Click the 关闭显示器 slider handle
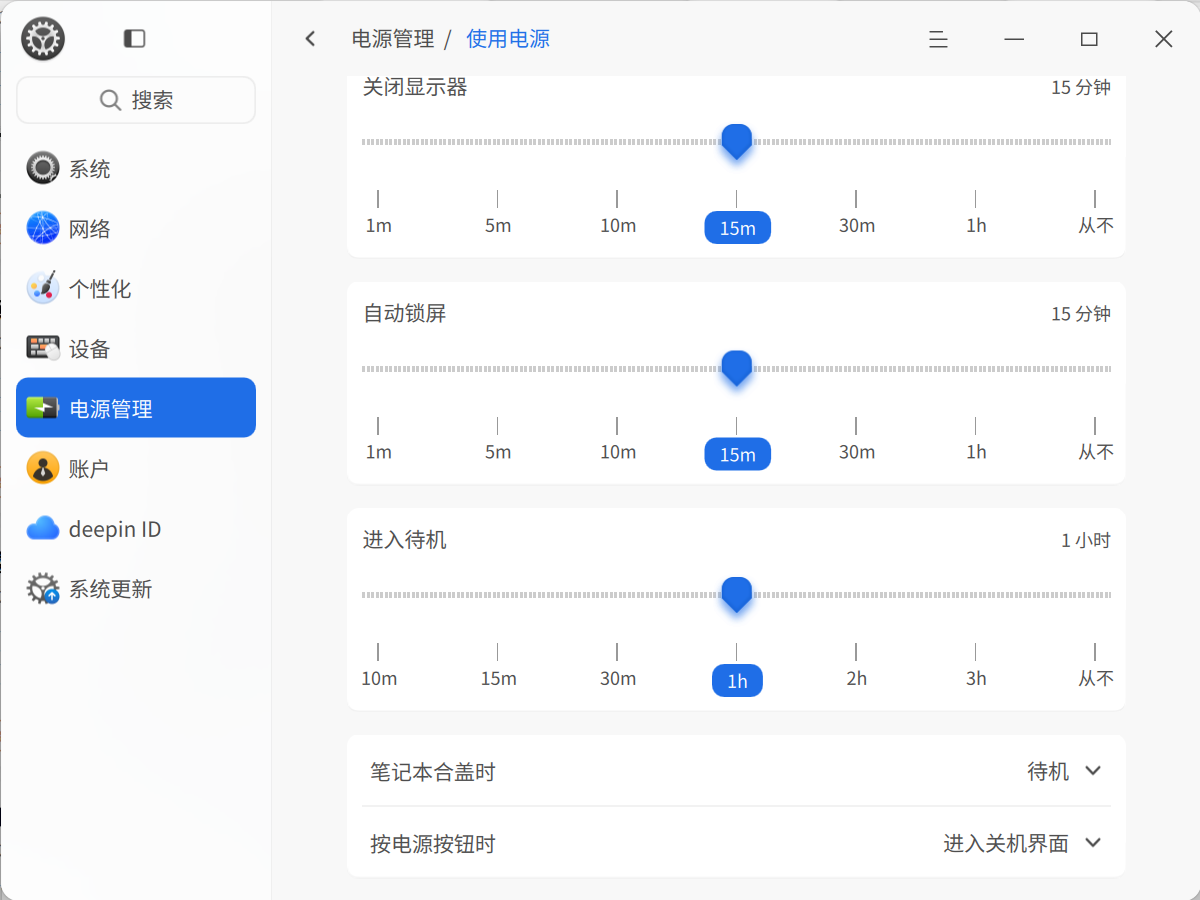This screenshot has width=1200, height=900. (x=737, y=141)
